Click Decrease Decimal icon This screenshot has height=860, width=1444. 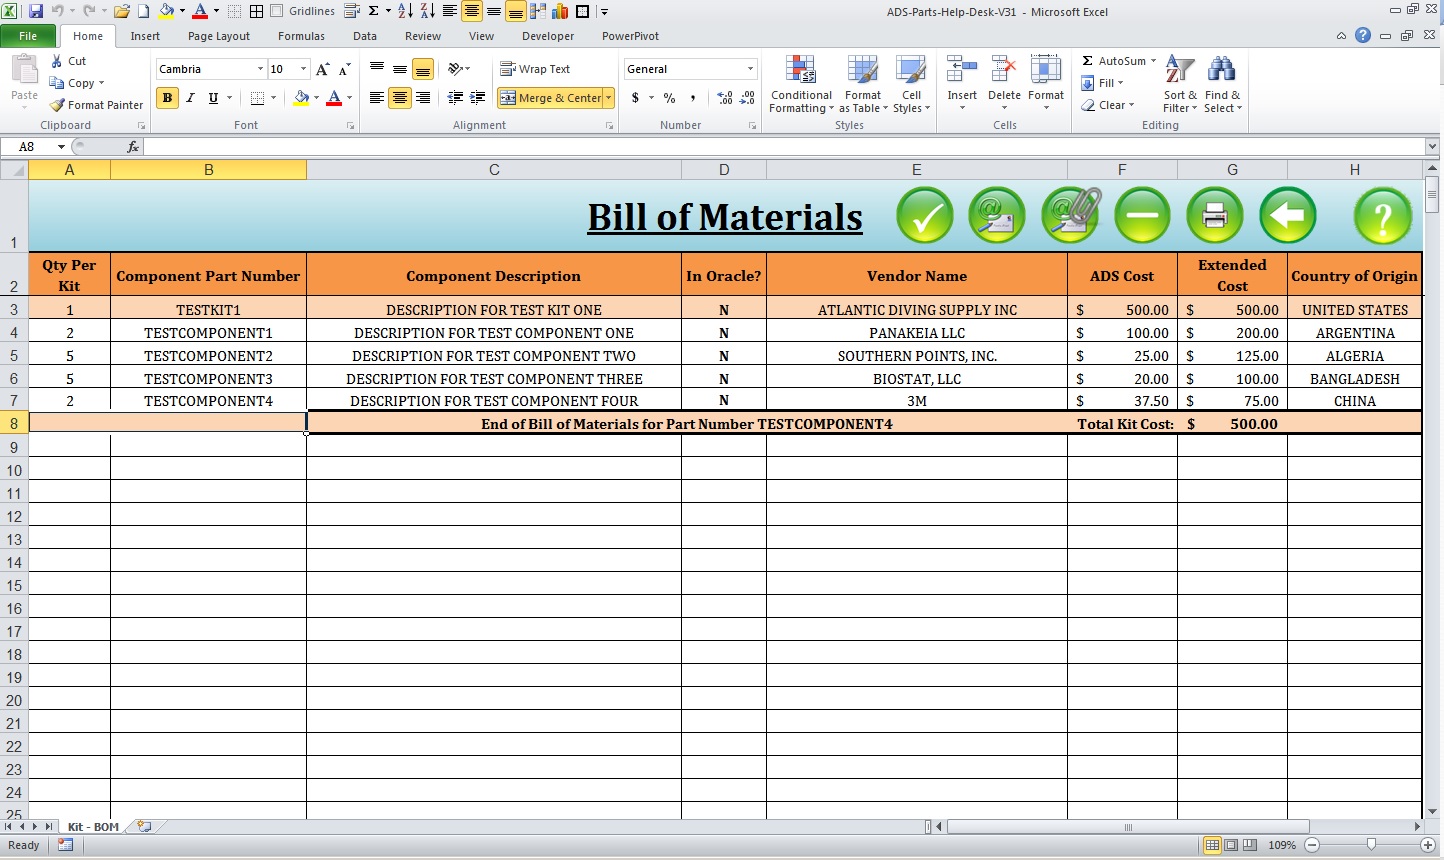[747, 98]
